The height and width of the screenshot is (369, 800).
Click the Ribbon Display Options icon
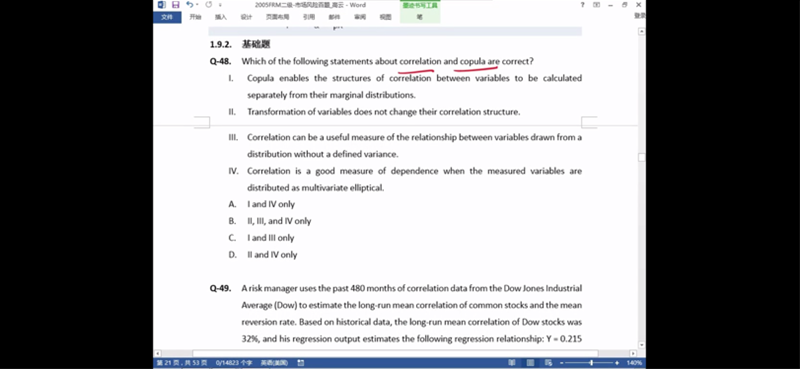tap(596, 5)
